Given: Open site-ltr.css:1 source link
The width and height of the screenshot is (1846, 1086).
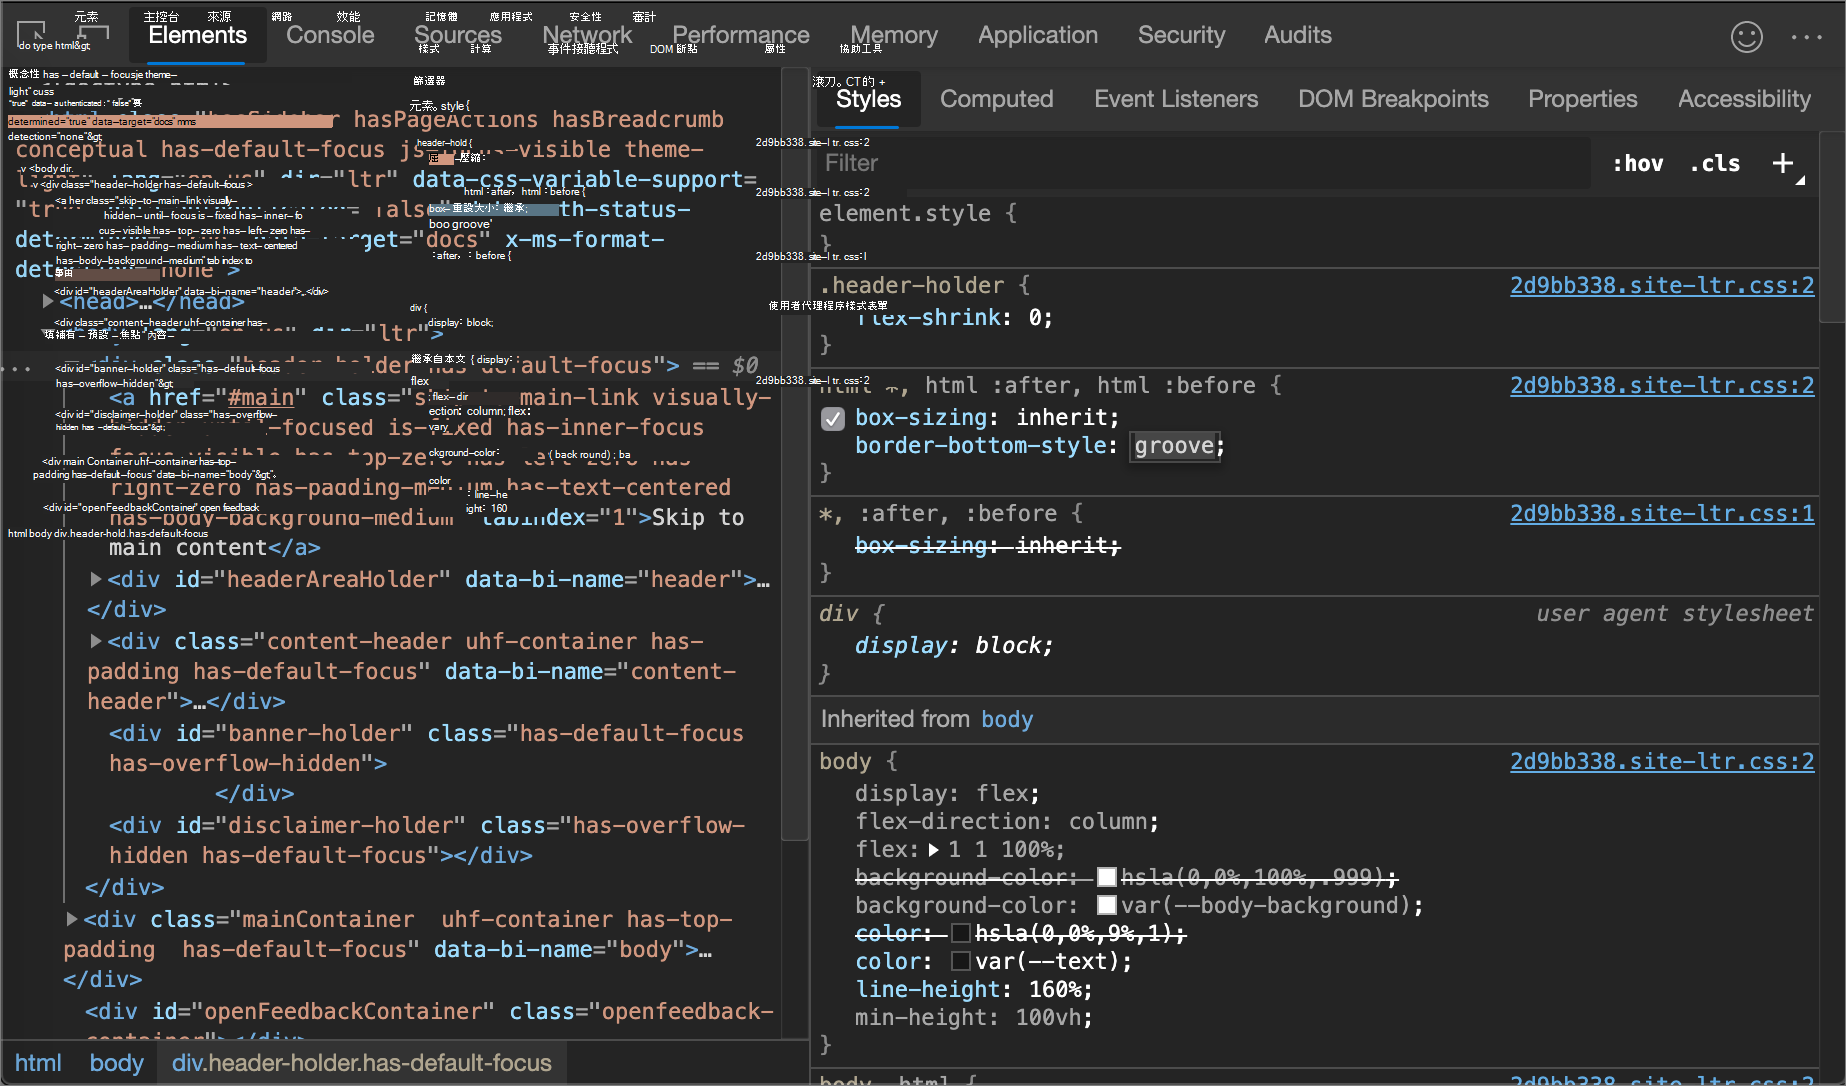Looking at the screenshot, I should (x=1662, y=513).
